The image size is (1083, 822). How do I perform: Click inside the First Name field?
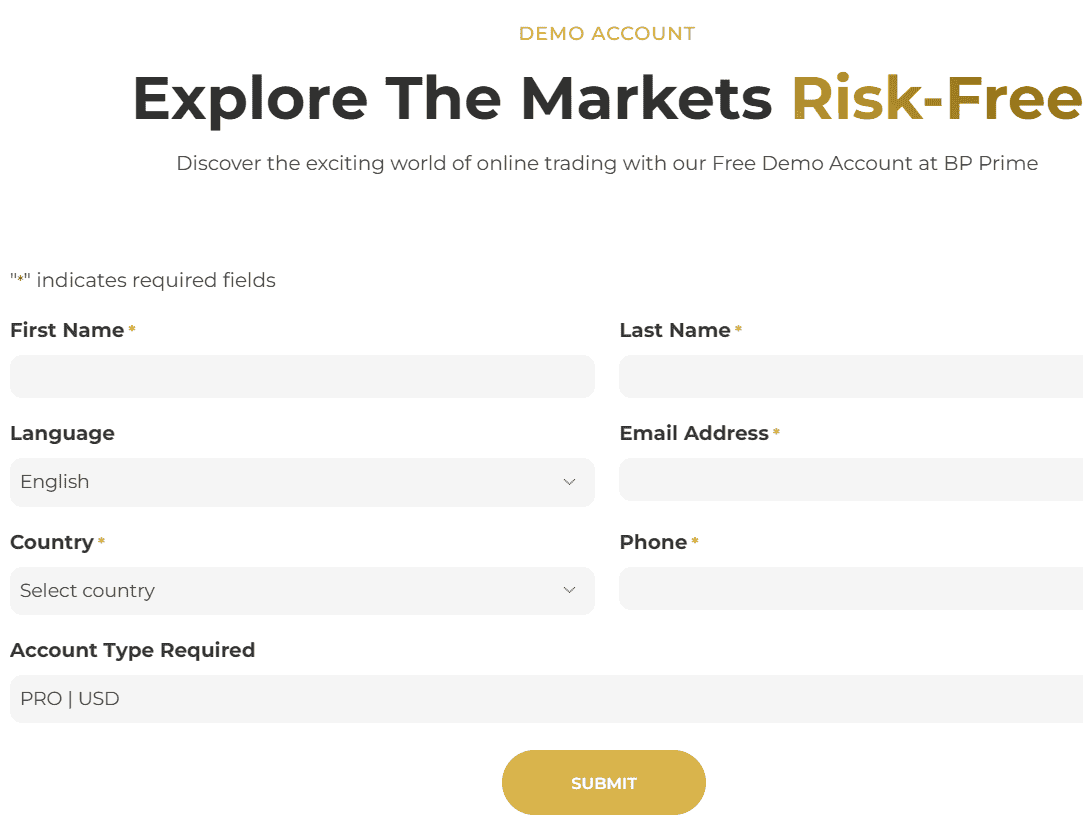pos(300,376)
